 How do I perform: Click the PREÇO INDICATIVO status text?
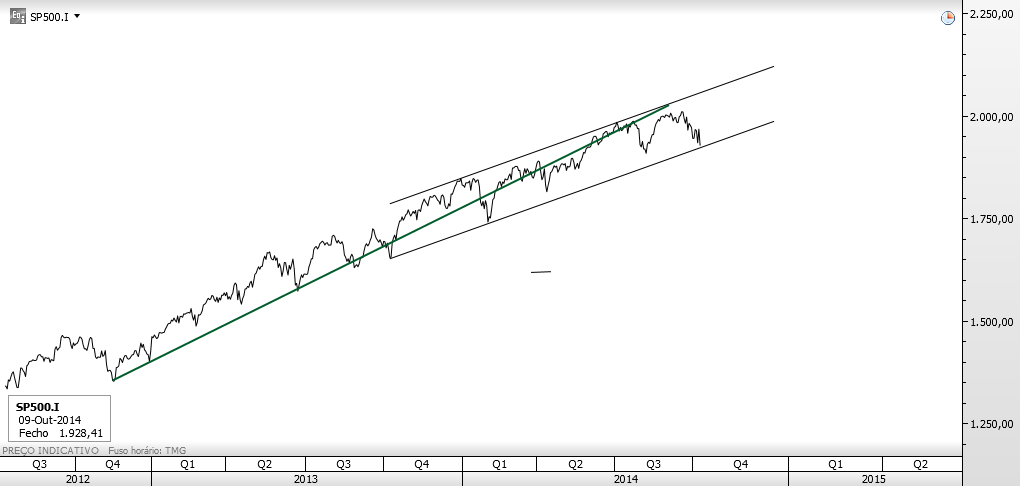point(51,450)
